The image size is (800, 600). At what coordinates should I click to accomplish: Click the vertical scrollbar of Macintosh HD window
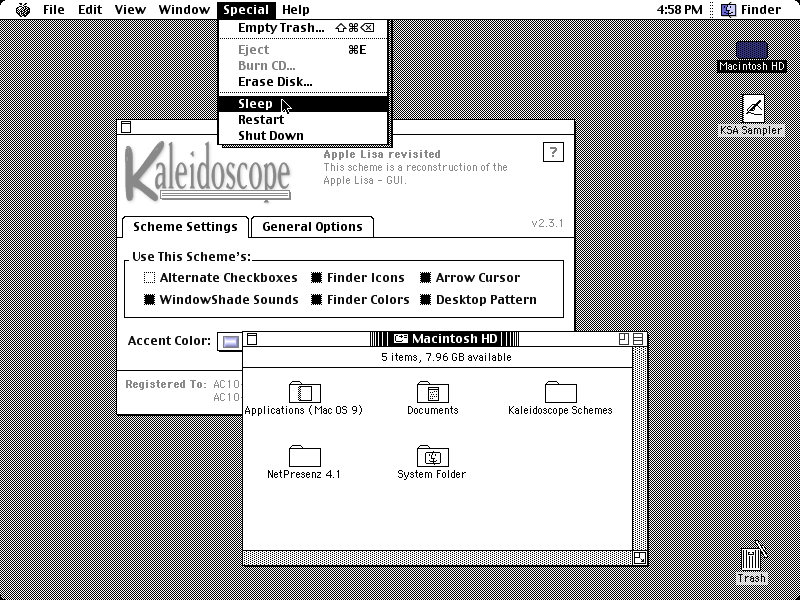(640, 449)
